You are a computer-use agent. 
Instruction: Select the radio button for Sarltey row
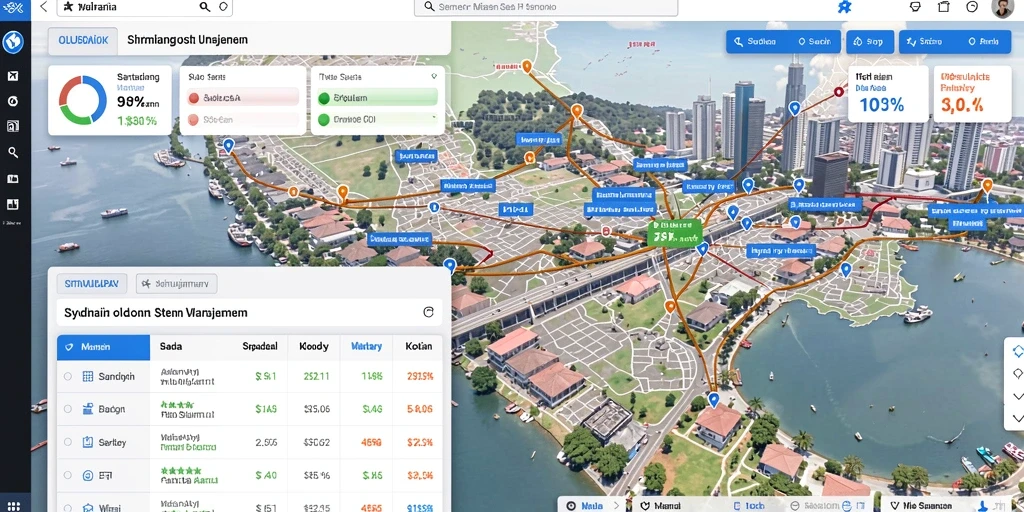click(68, 442)
